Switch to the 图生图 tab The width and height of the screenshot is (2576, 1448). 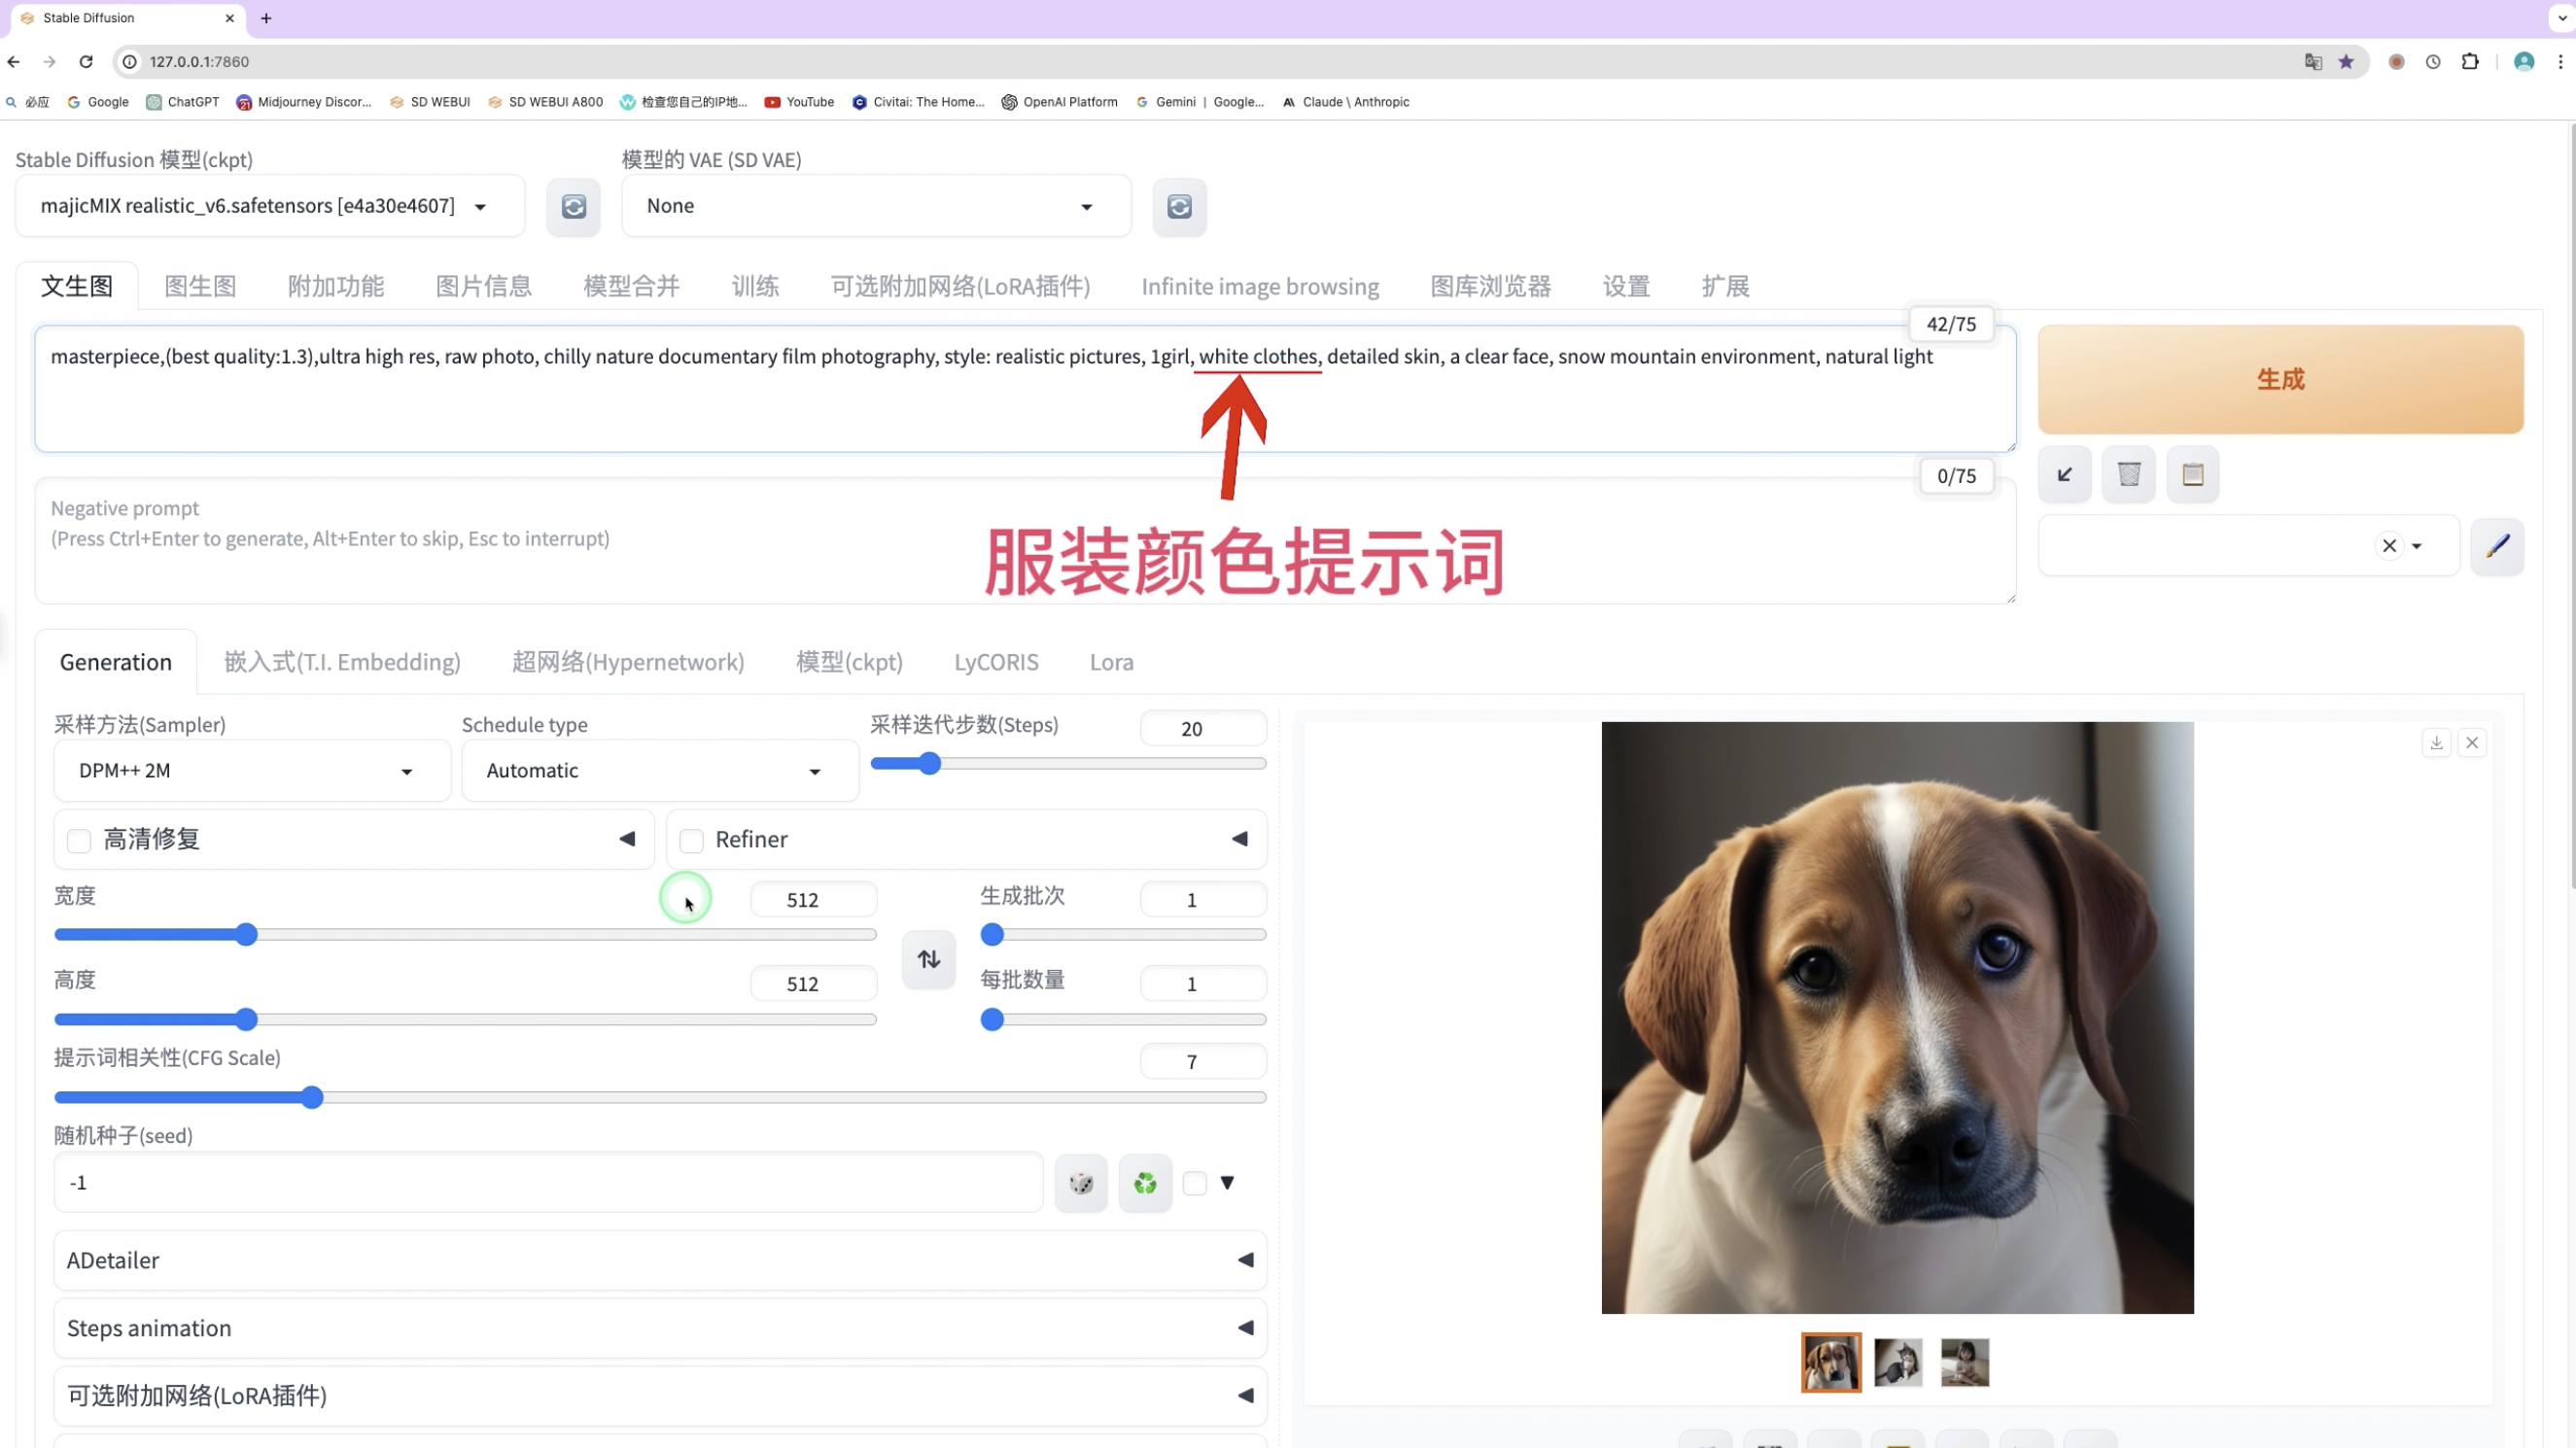pyautogui.click(x=200, y=287)
